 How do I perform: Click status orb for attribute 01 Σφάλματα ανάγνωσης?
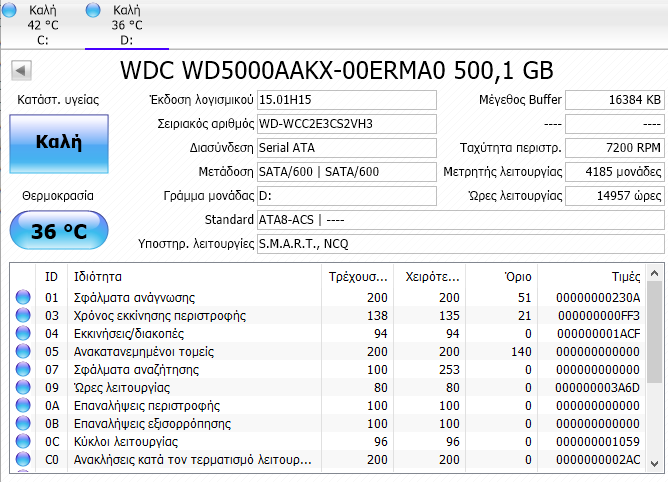pos(23,297)
